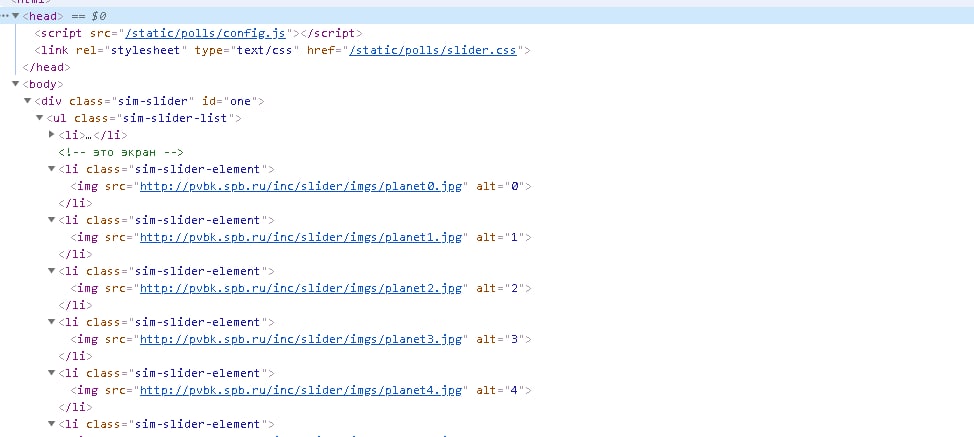Collapse the head element triangle
974x437 pixels.
coord(16,16)
